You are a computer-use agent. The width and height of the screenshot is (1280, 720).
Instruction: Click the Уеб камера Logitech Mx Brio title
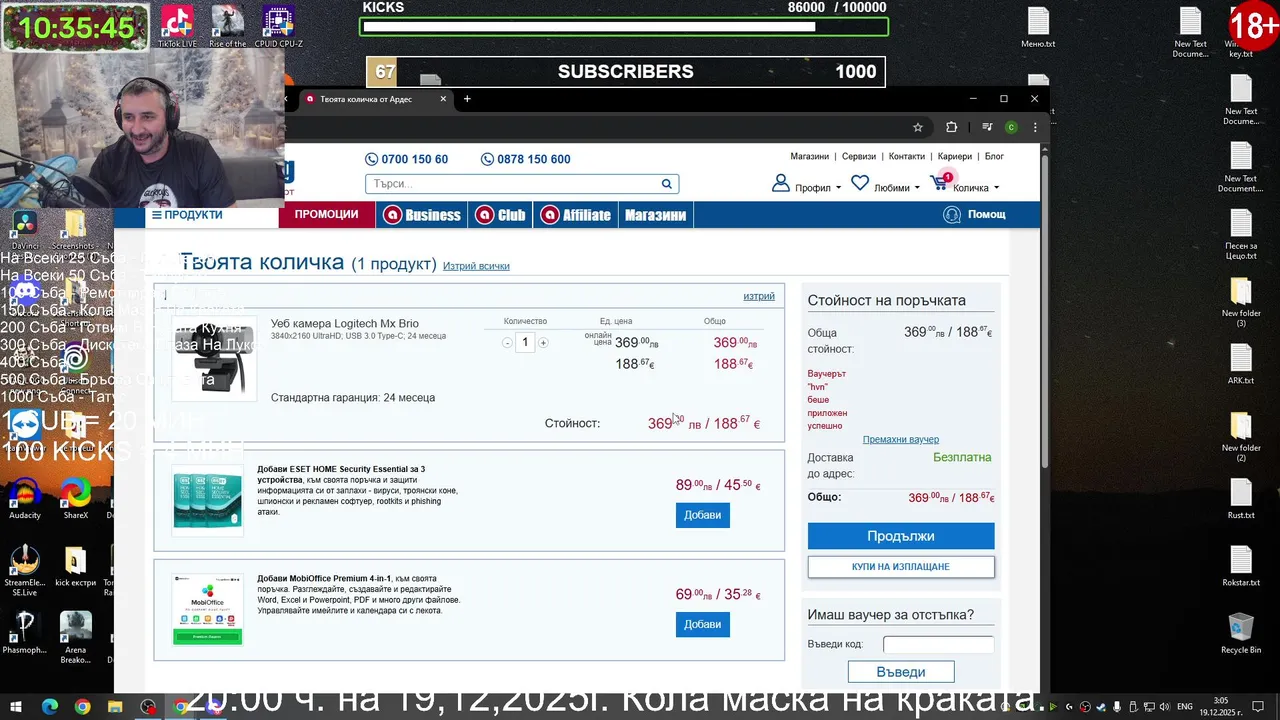[345, 324]
